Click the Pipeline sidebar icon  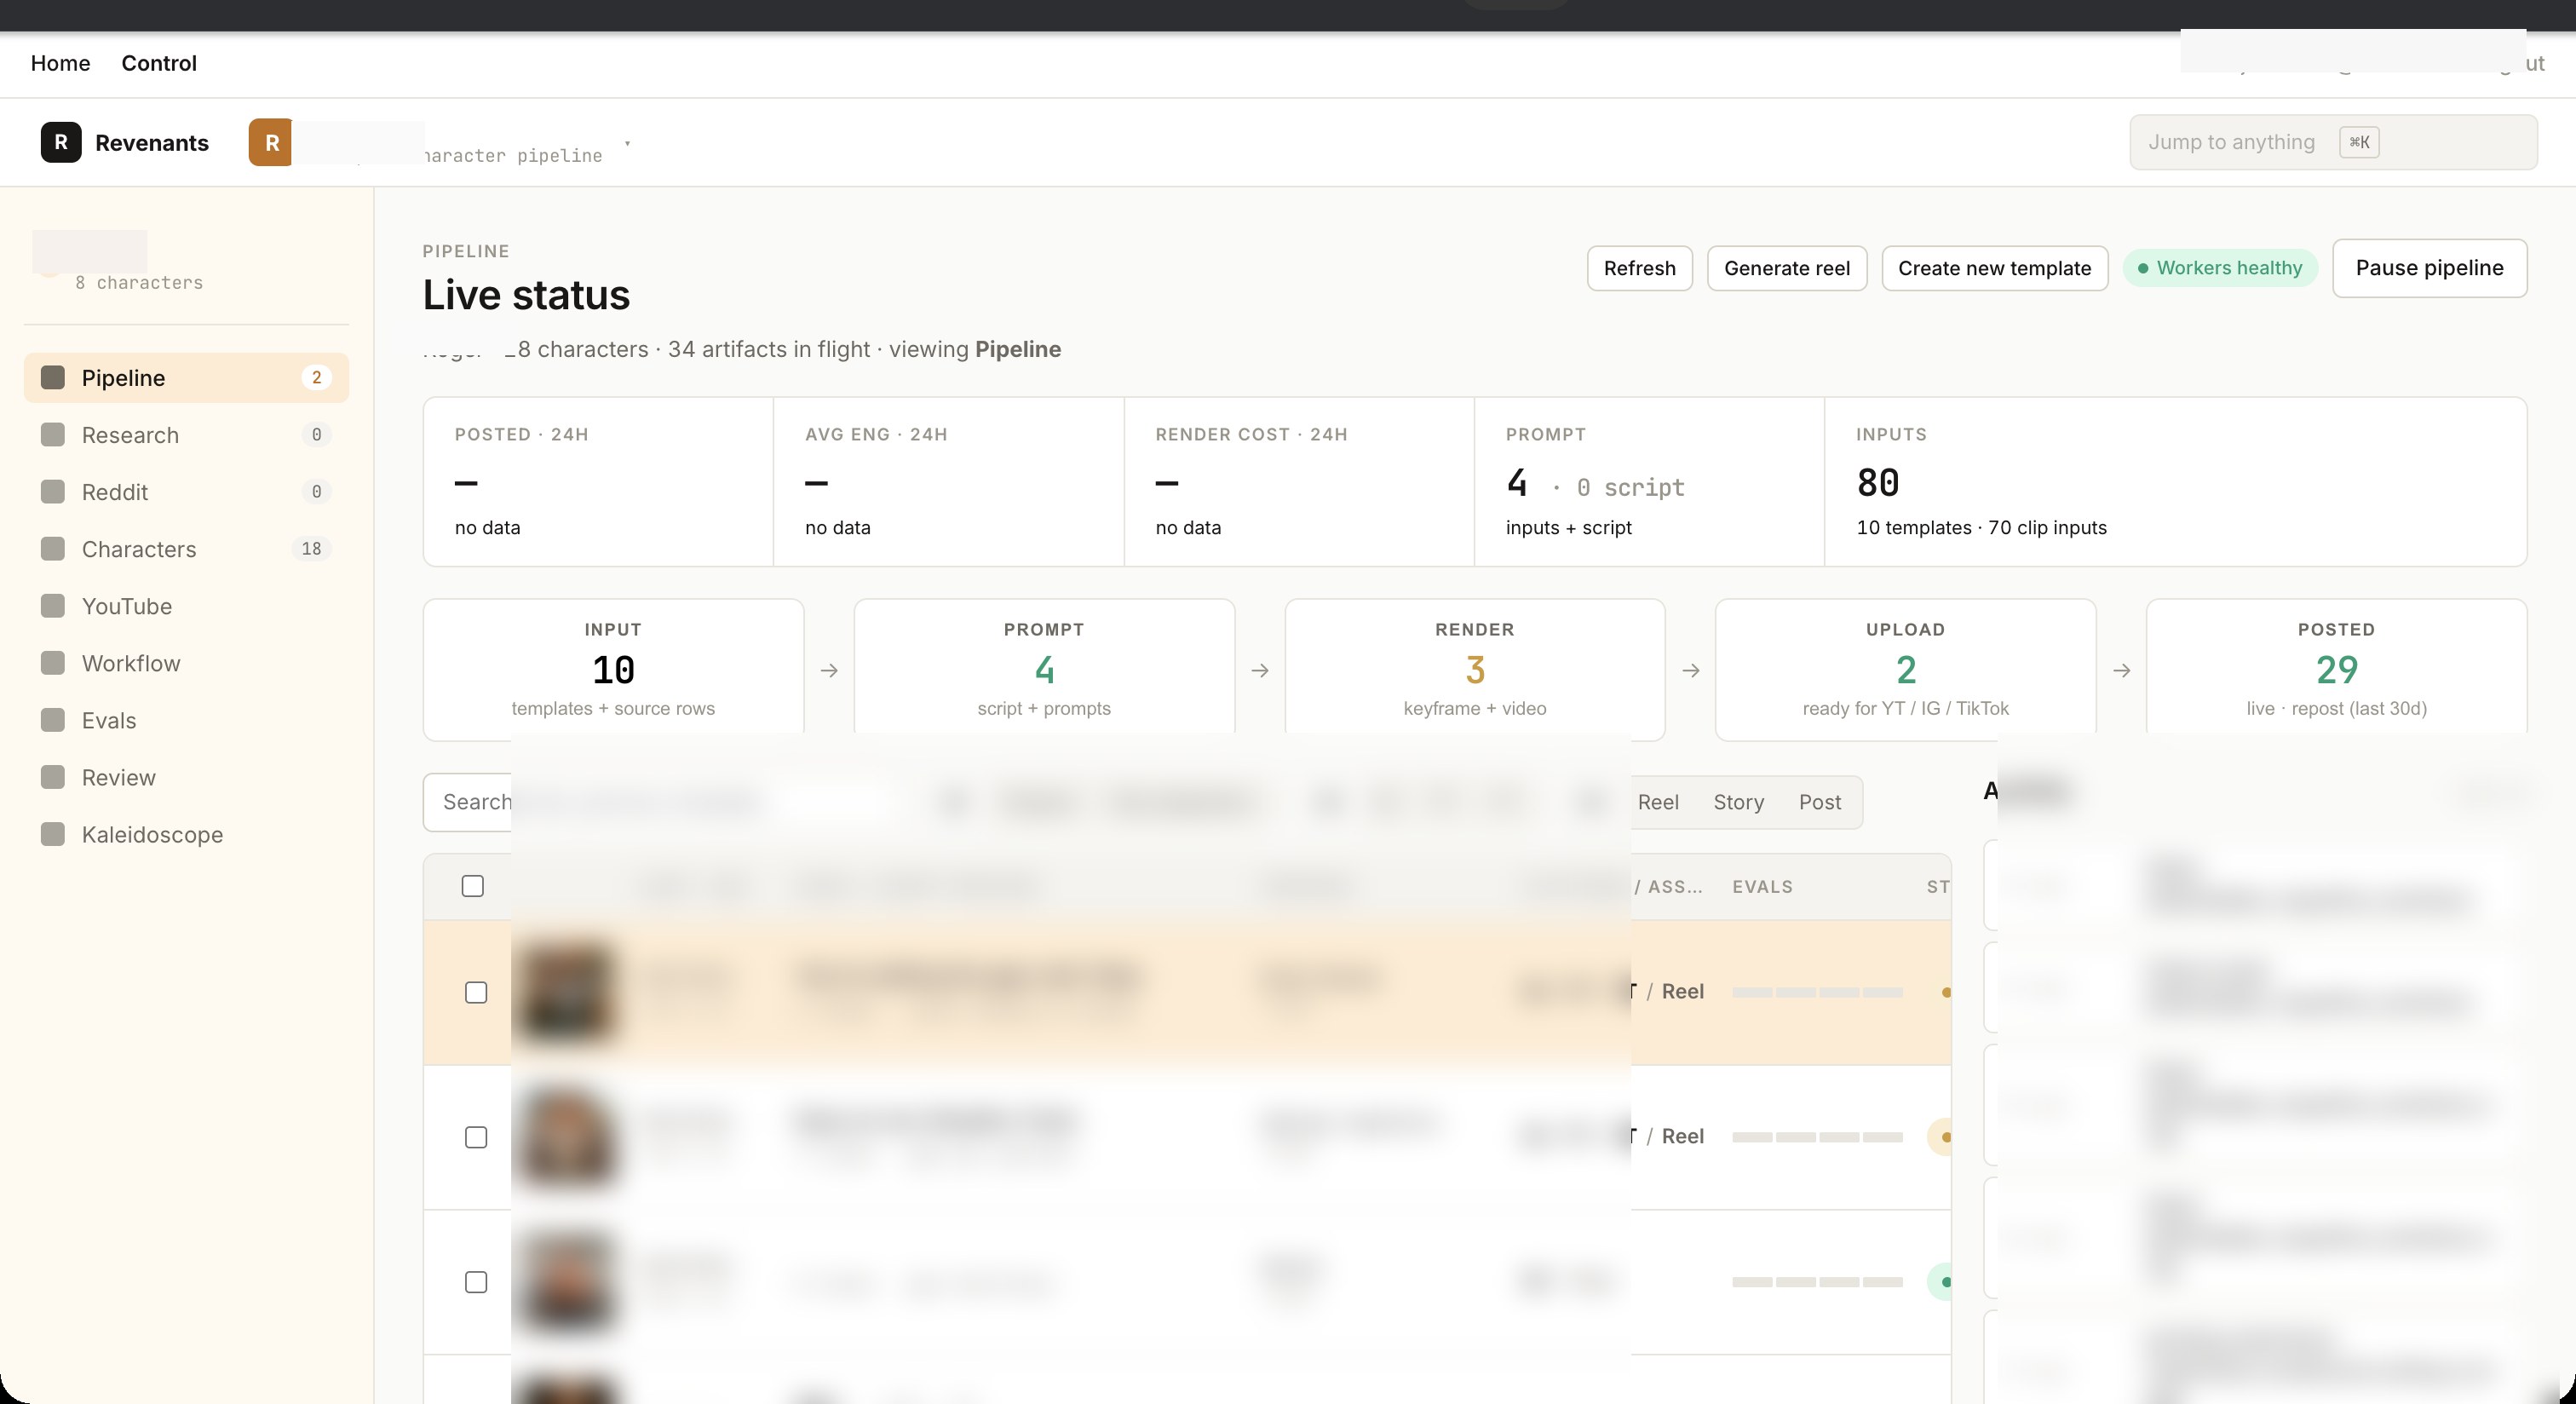[53, 377]
